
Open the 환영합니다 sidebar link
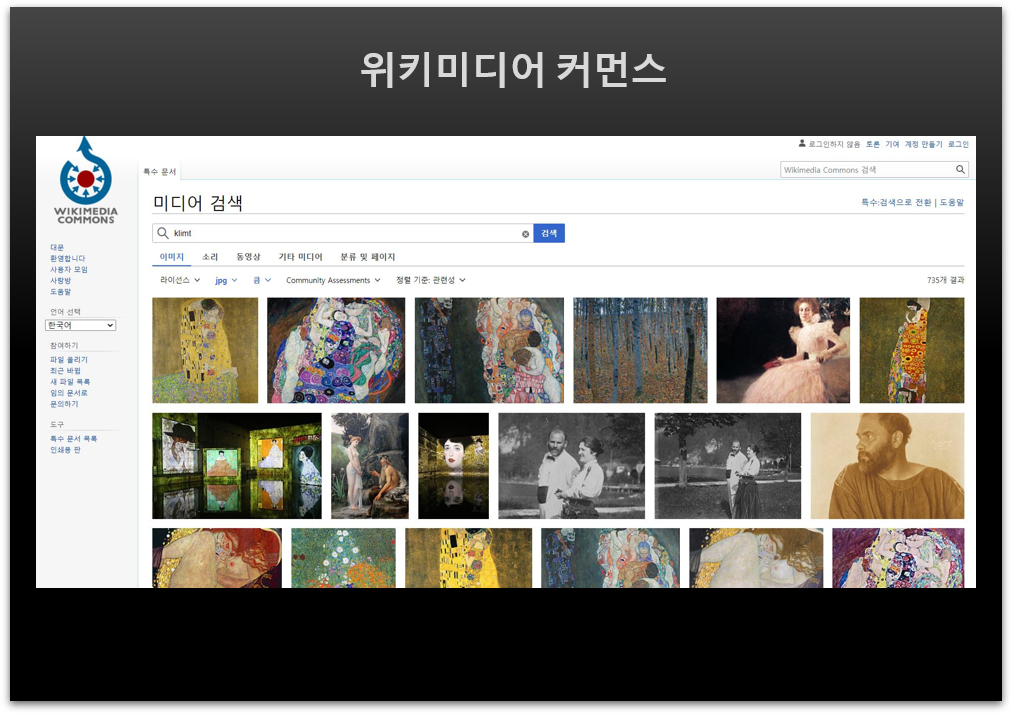(68, 258)
